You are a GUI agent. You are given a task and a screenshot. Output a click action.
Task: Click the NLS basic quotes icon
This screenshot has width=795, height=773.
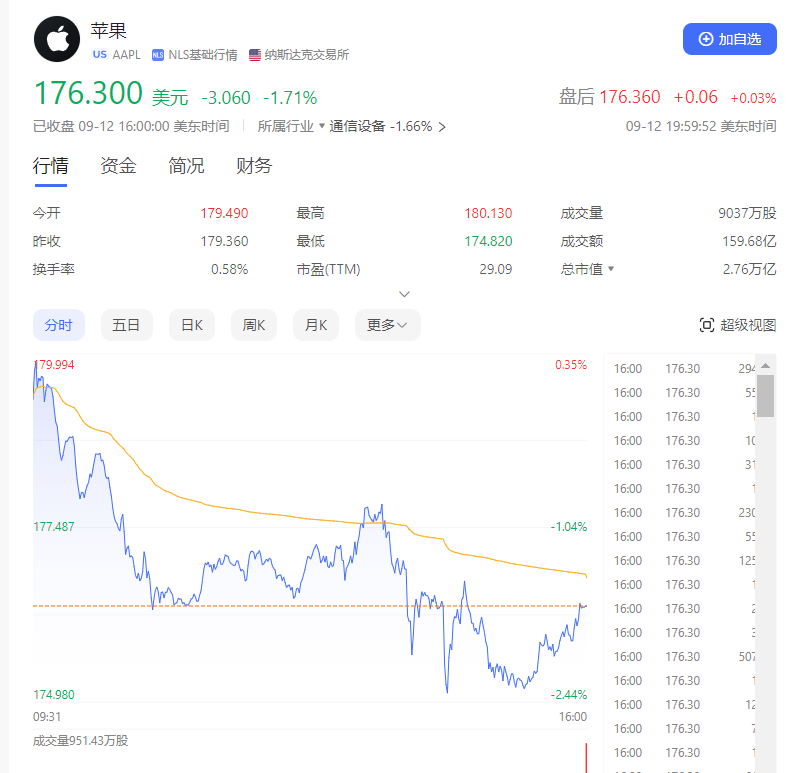[x=158, y=55]
